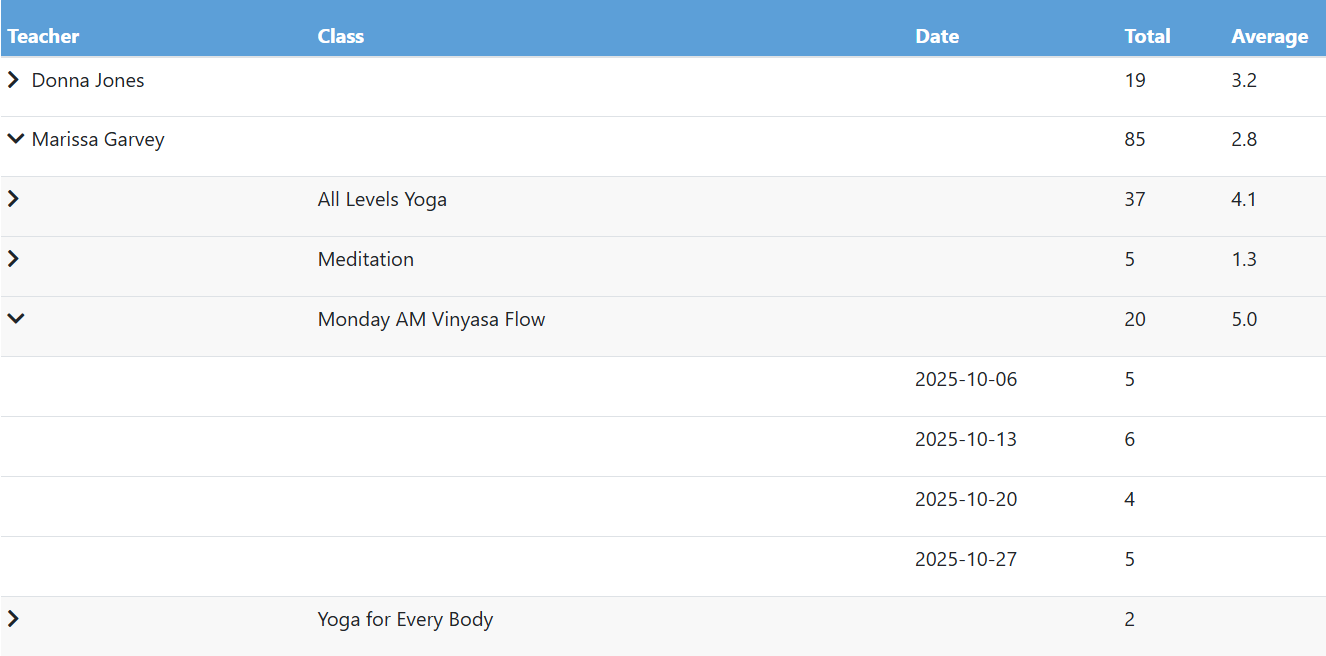The image size is (1326, 656).
Task: Collapse the Marissa Garvey teacher row
Action: click(15, 140)
